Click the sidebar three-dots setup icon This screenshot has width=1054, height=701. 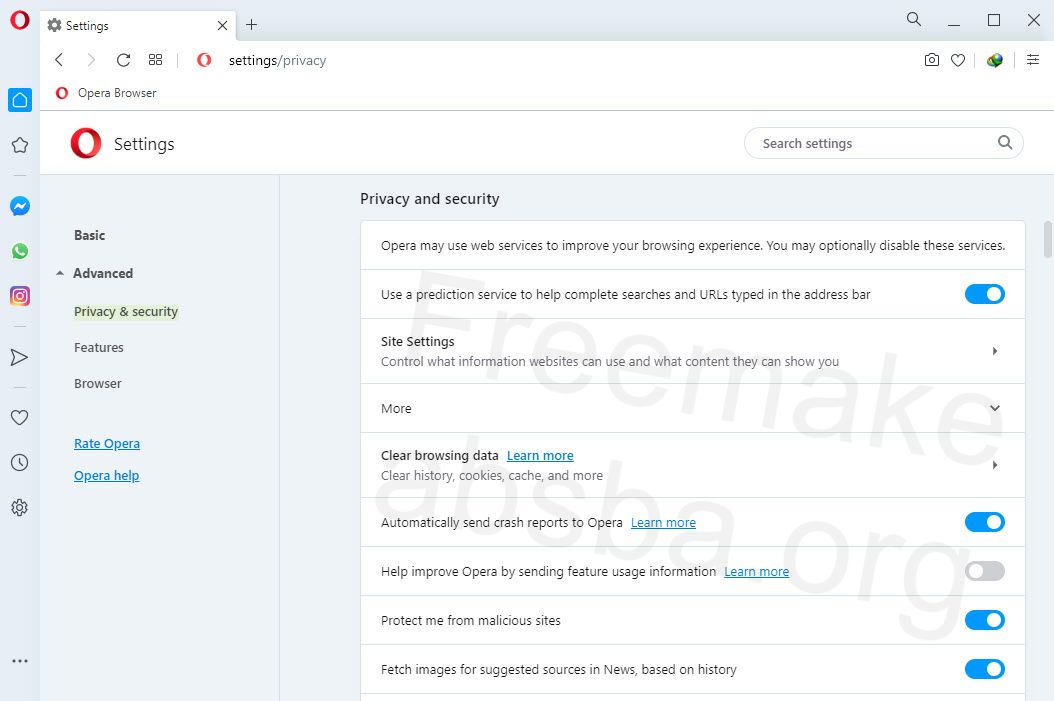[19, 661]
